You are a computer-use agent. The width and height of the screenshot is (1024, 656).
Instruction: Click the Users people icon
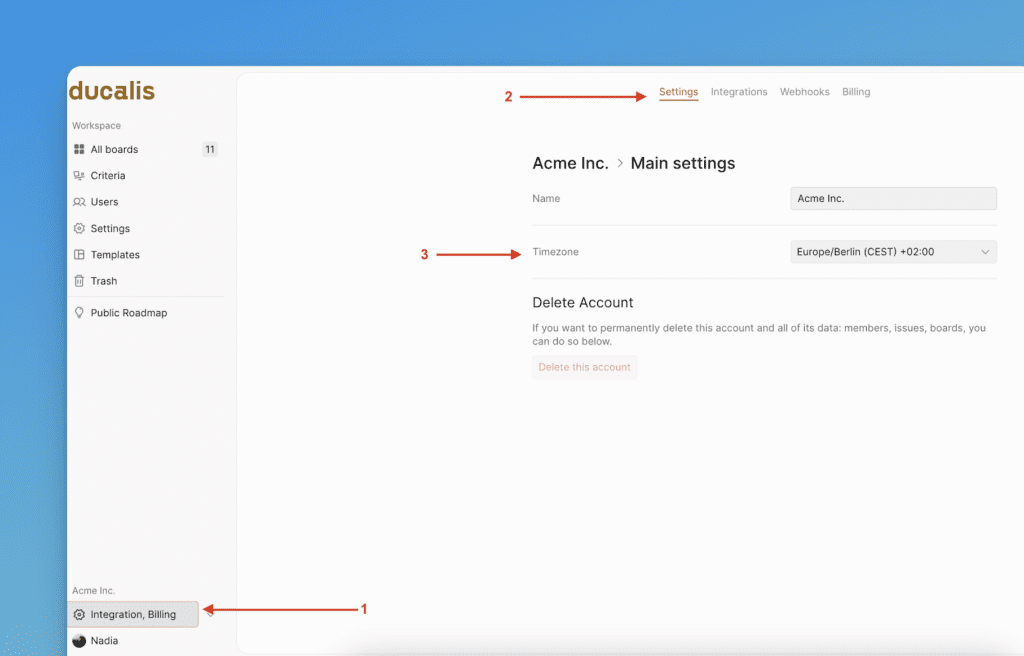(79, 202)
